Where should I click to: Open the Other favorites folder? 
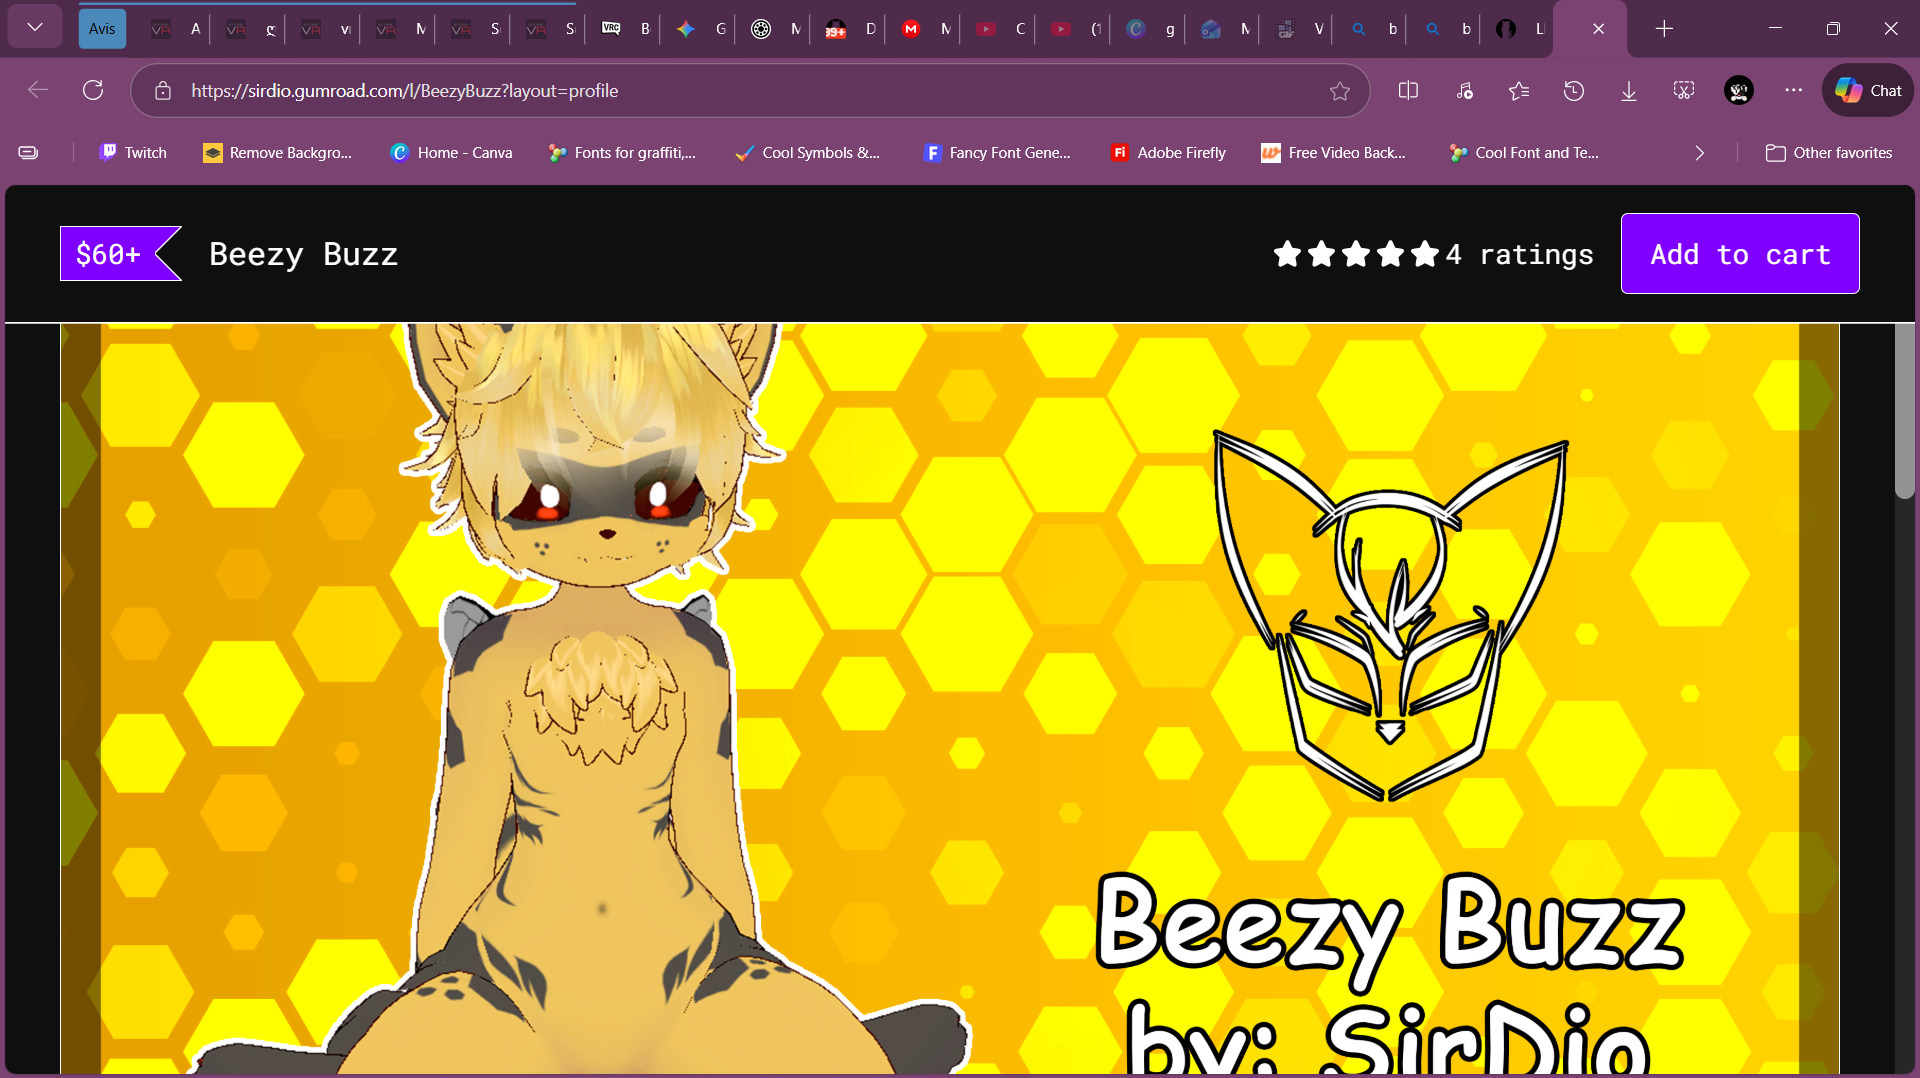[1829, 153]
